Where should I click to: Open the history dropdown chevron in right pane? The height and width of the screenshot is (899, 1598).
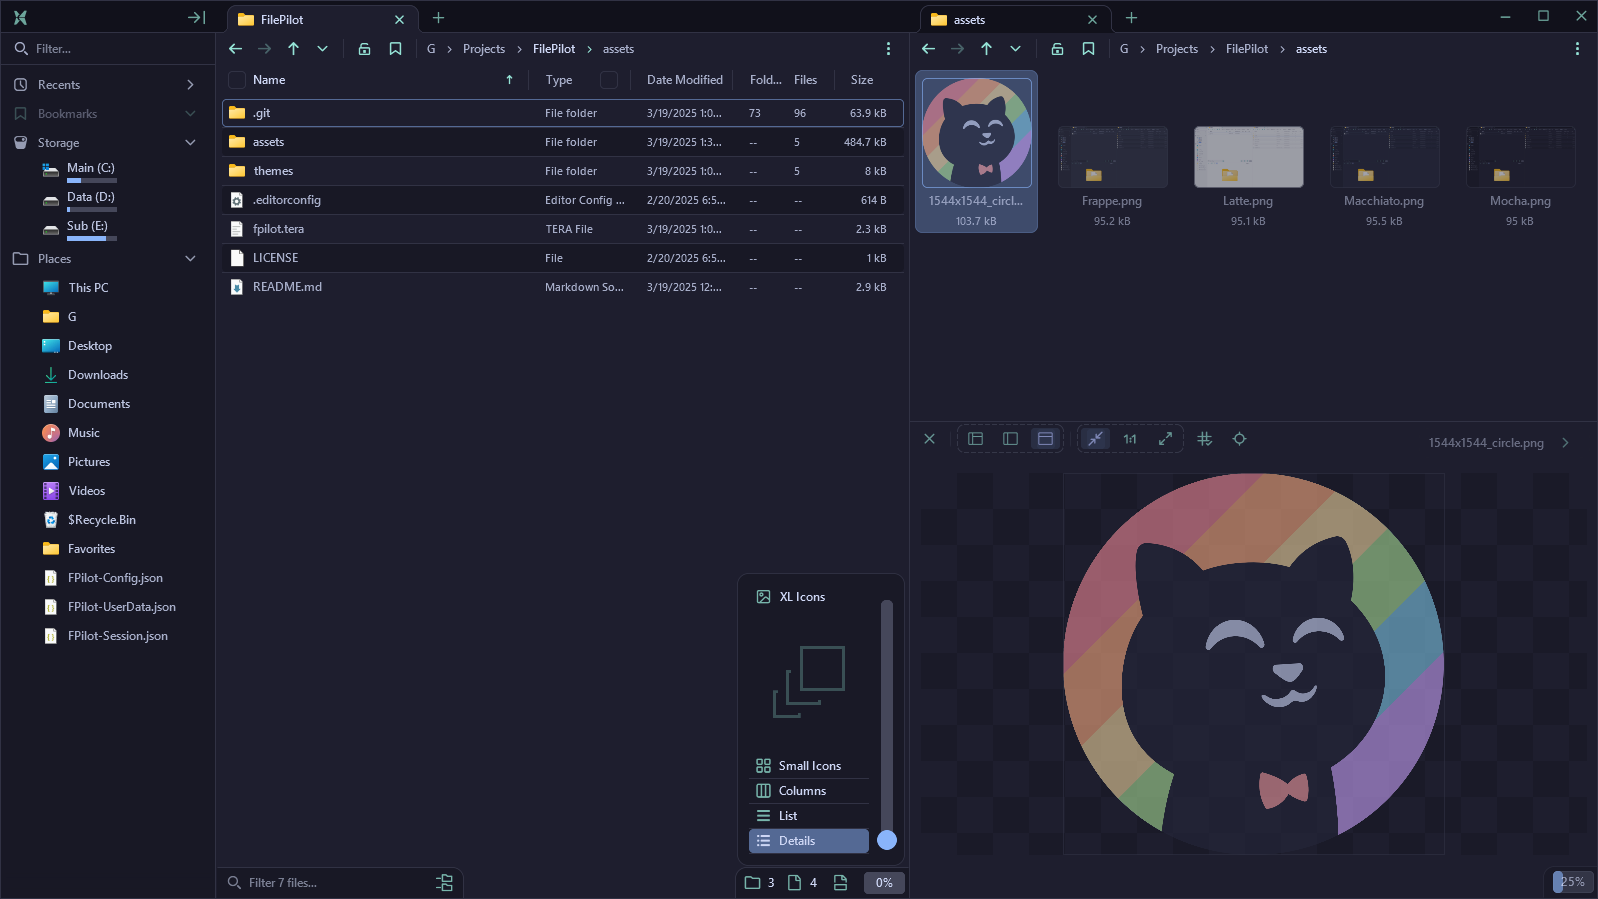1015,49
